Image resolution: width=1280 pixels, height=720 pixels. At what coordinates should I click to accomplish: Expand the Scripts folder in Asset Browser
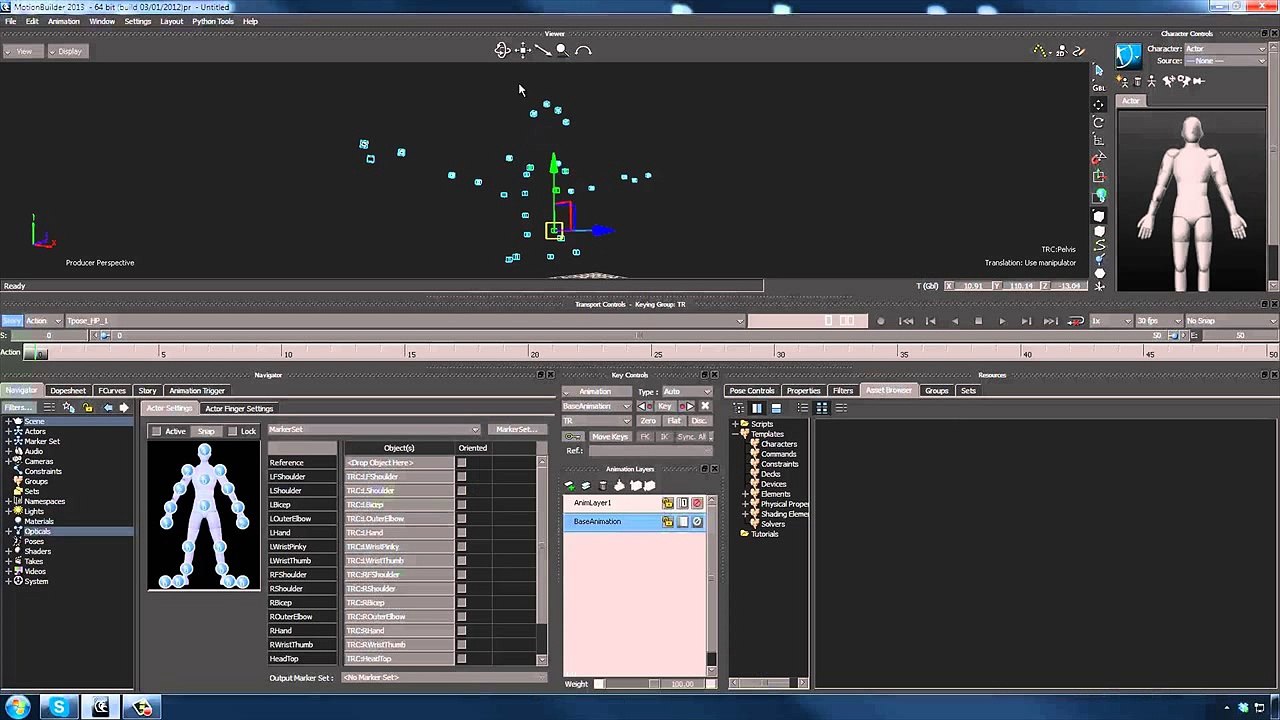tap(735, 424)
